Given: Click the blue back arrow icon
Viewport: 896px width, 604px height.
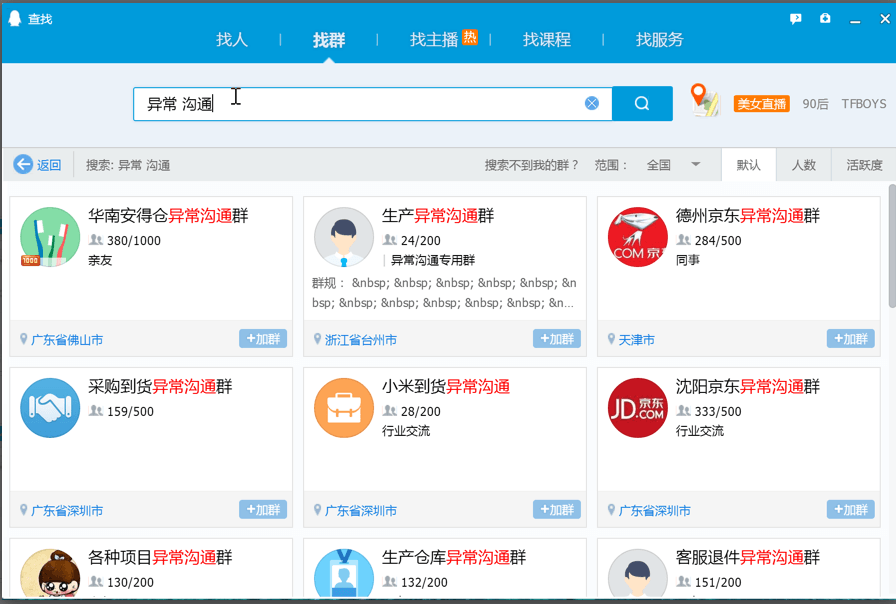Looking at the screenshot, I should [x=23, y=165].
